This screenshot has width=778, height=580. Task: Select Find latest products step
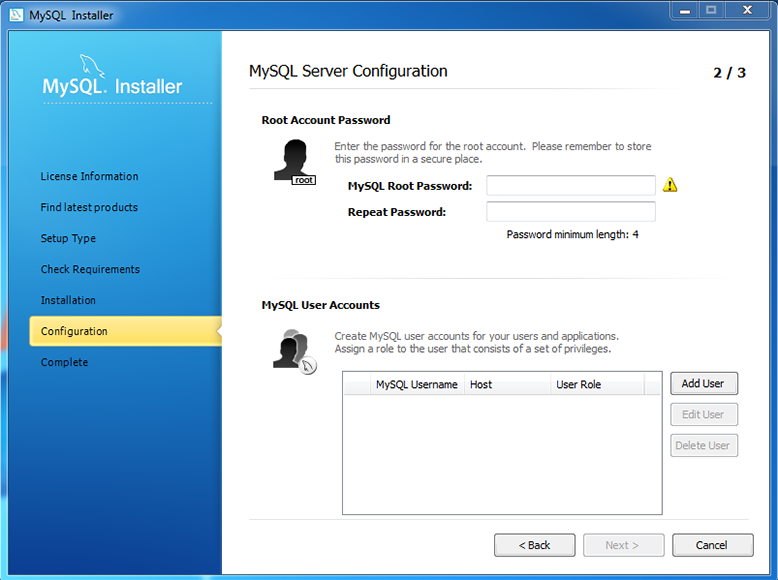tap(89, 207)
